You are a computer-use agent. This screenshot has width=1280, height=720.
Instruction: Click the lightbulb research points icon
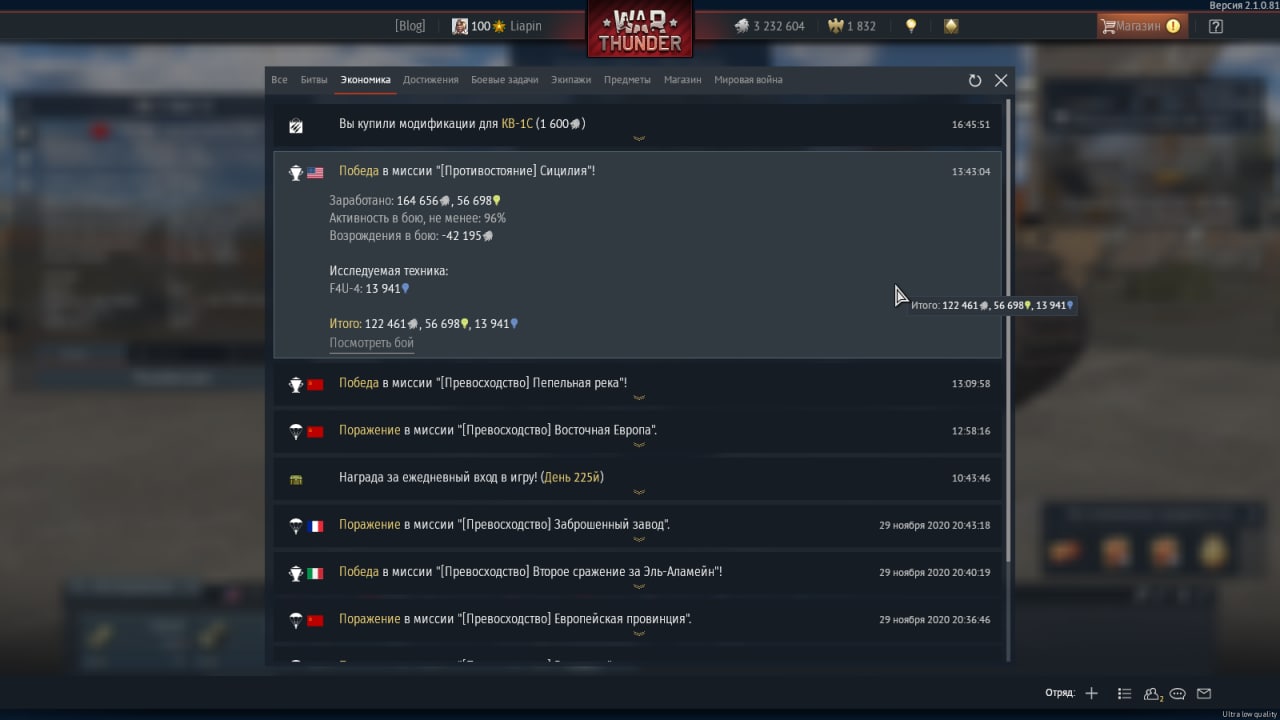click(911, 26)
